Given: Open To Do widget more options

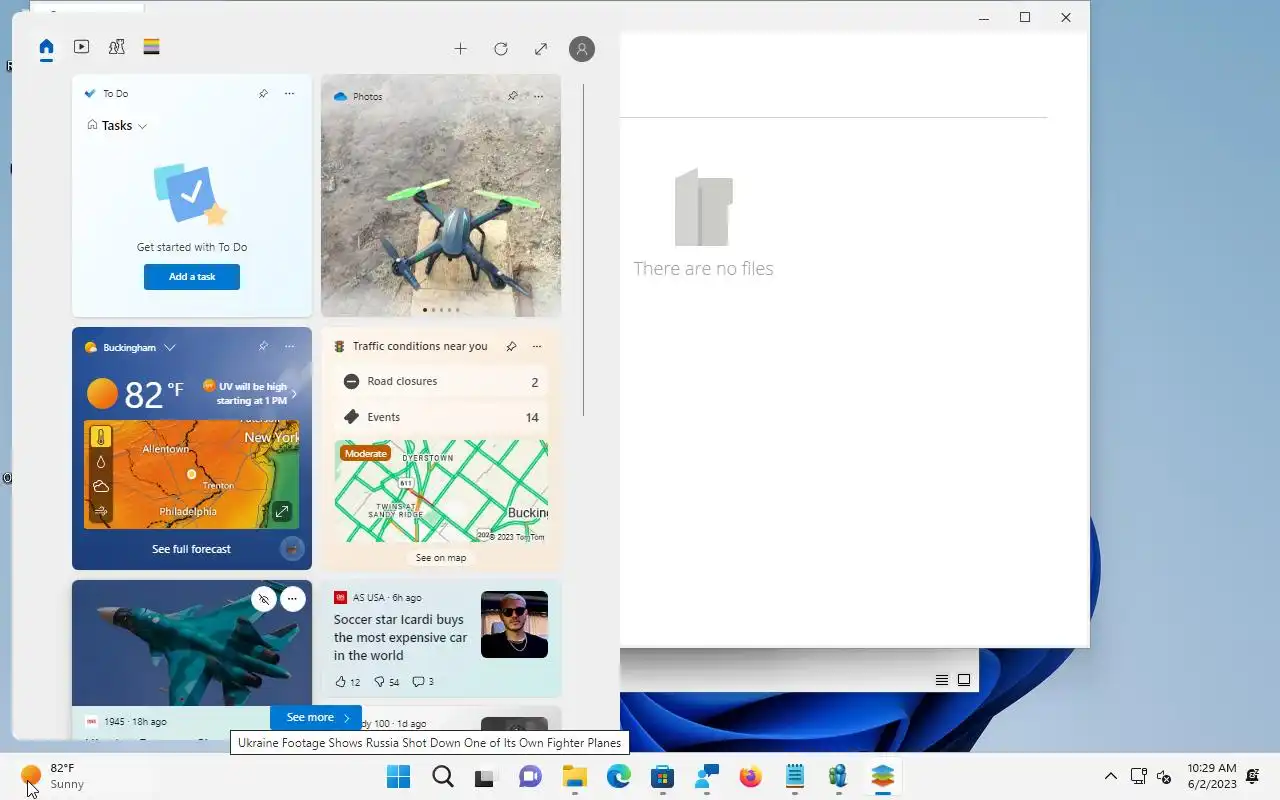Looking at the screenshot, I should [290, 93].
